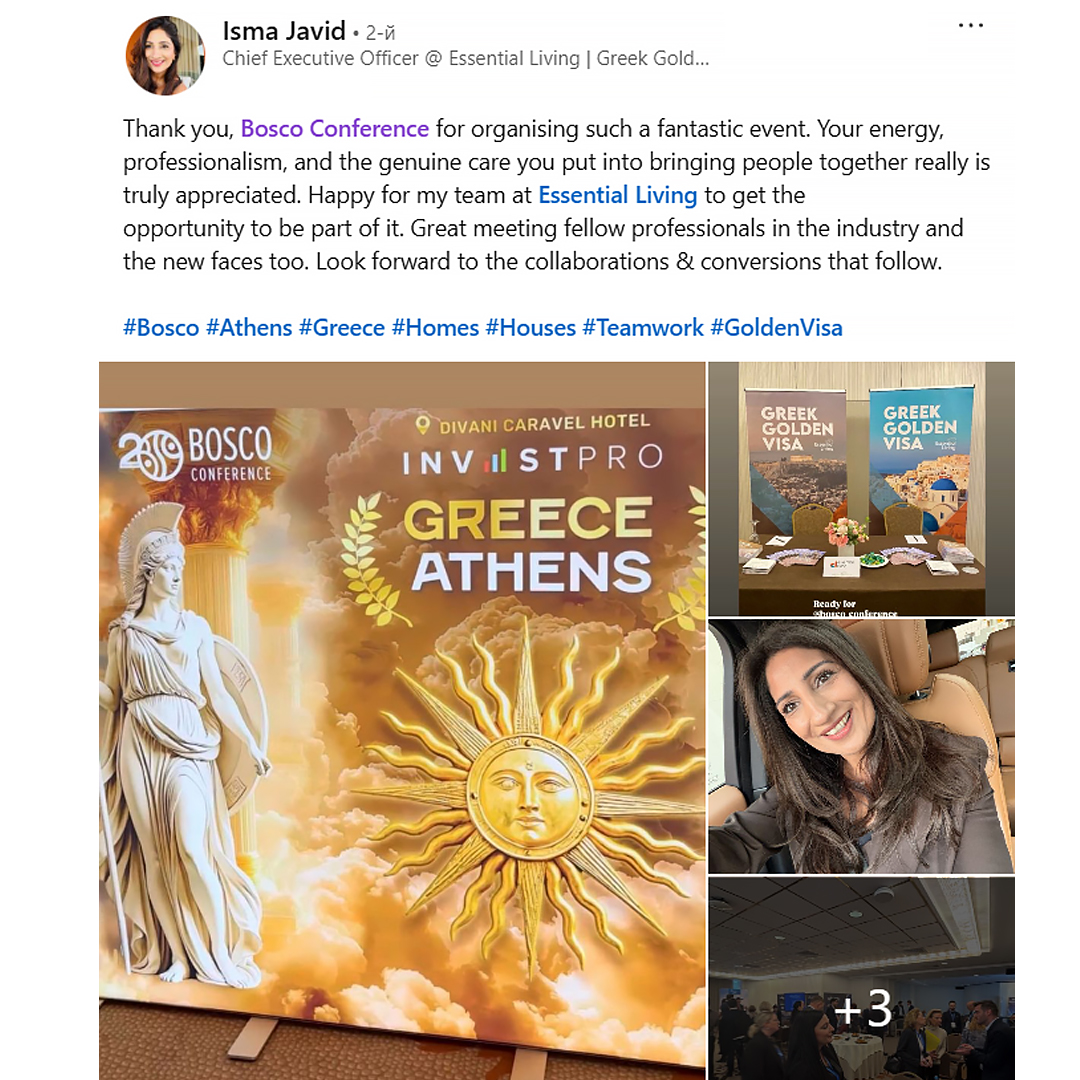Select the #Athens hashtag

249,327
